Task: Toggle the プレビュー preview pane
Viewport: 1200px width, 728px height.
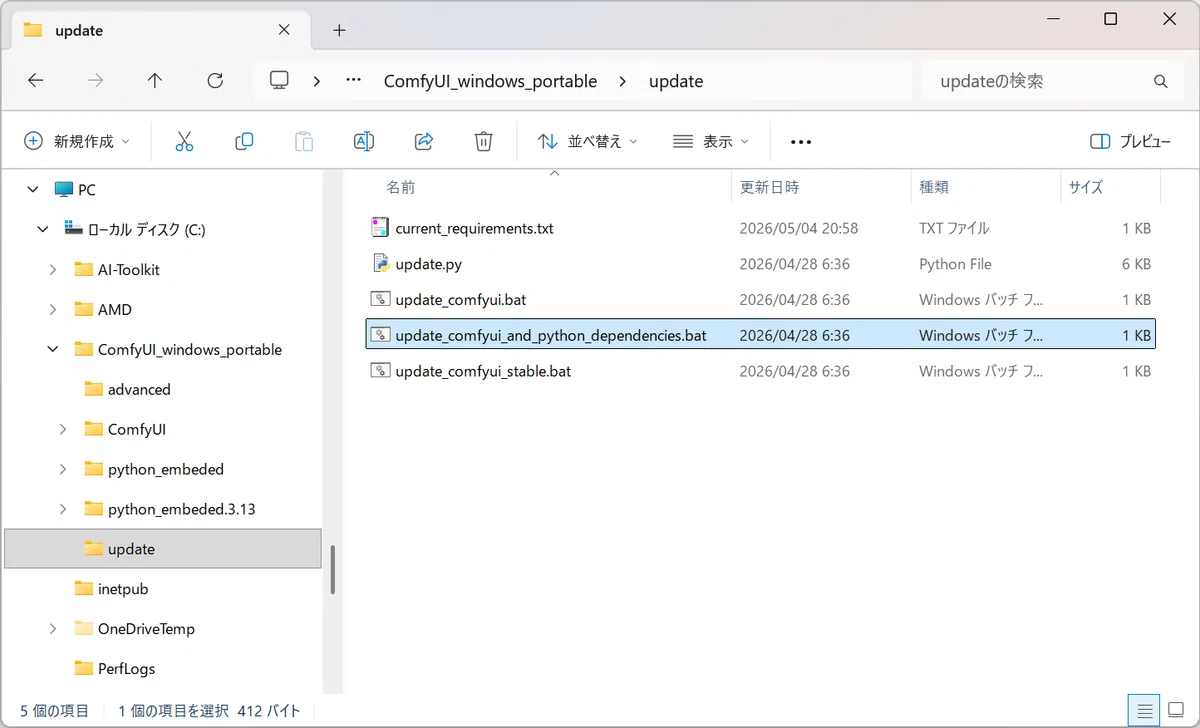Action: (x=1130, y=142)
